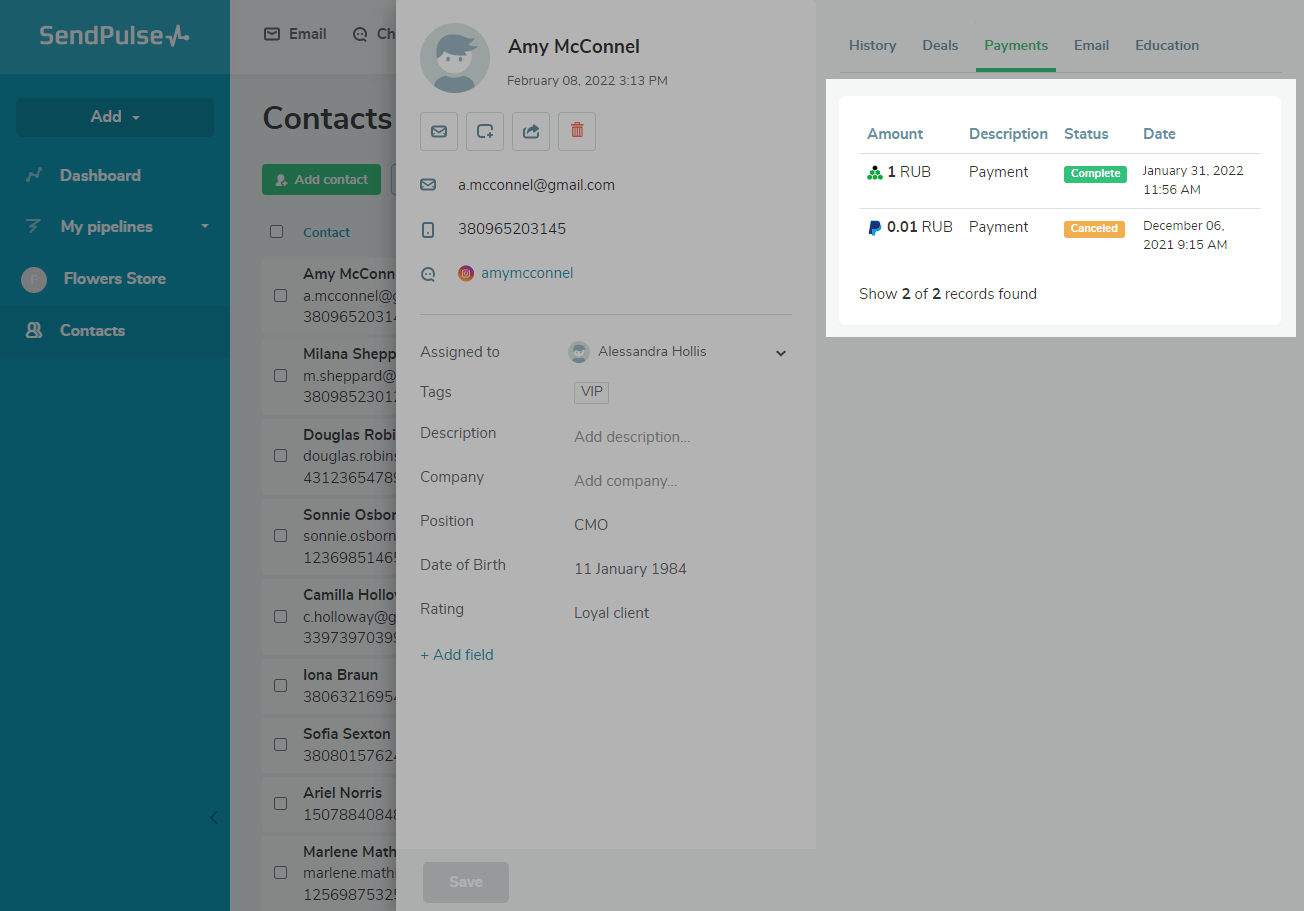Image resolution: width=1304 pixels, height=911 pixels.
Task: Tick the Sofia Sexton row checkbox
Action: (x=281, y=744)
